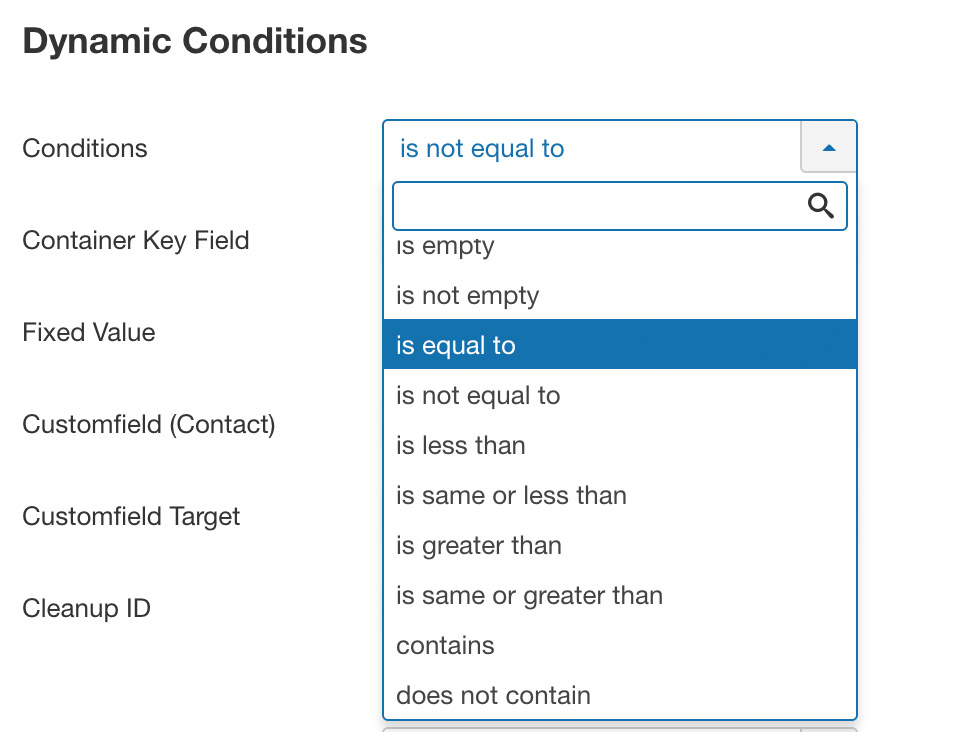
Task: Click the Cleanup ID label
Action: (x=86, y=608)
